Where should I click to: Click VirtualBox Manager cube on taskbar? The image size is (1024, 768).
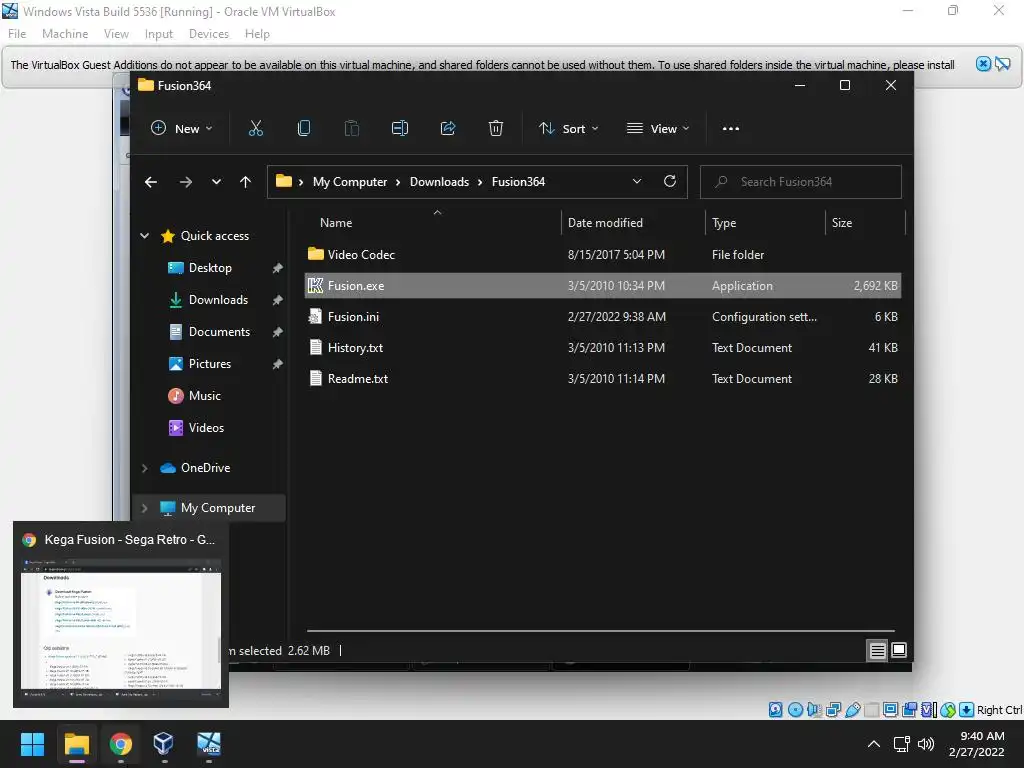163,744
